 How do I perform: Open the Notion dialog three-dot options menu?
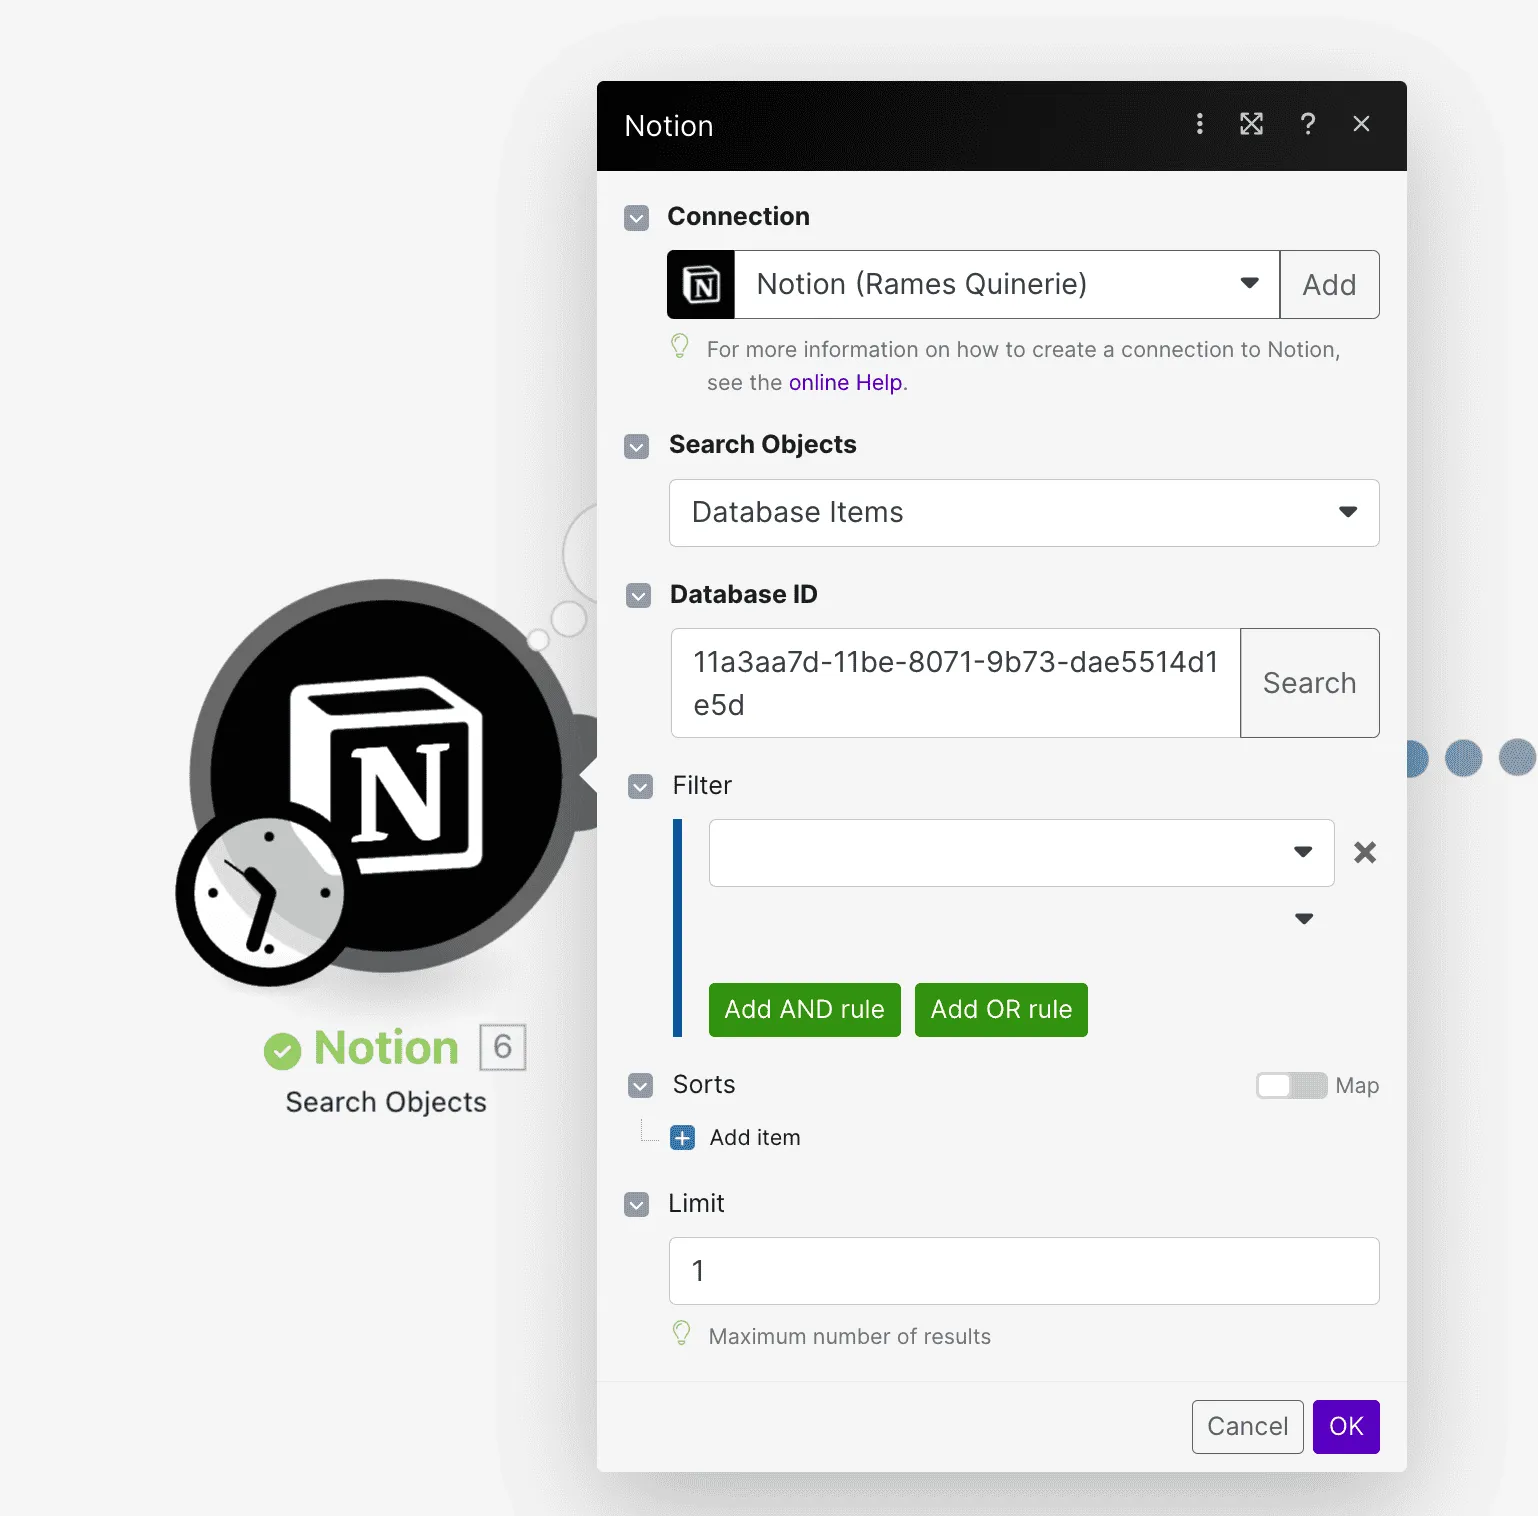1199,124
